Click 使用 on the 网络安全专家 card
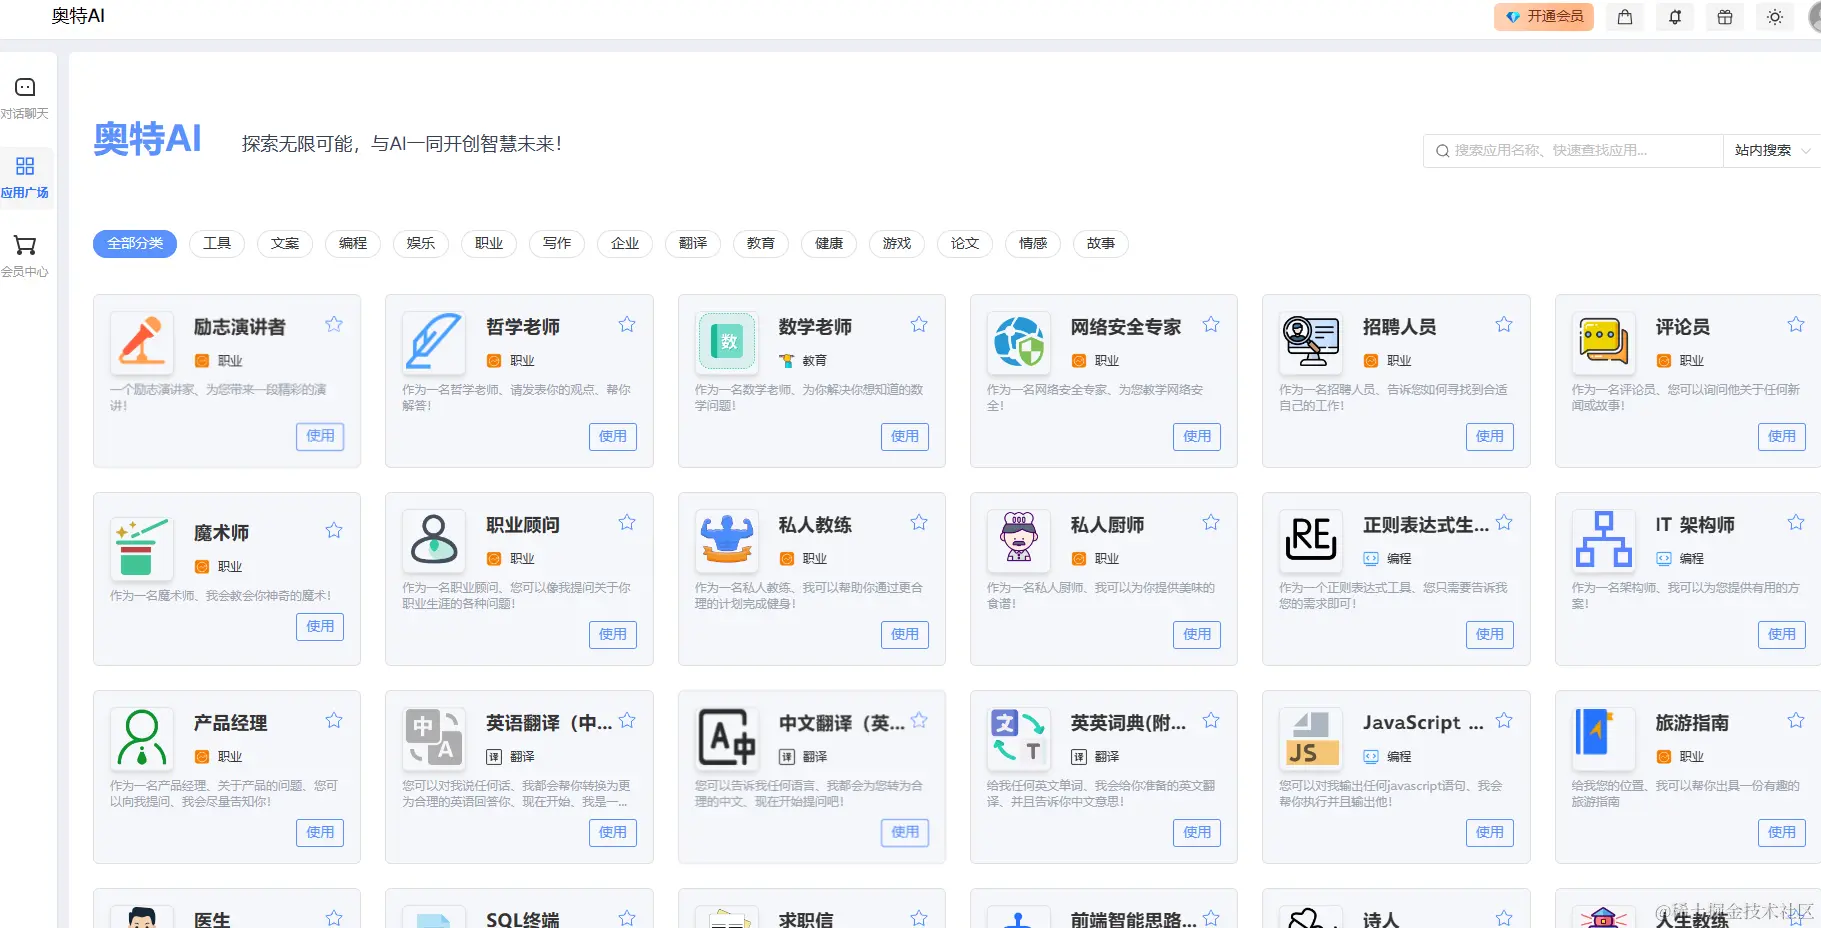 [1197, 436]
